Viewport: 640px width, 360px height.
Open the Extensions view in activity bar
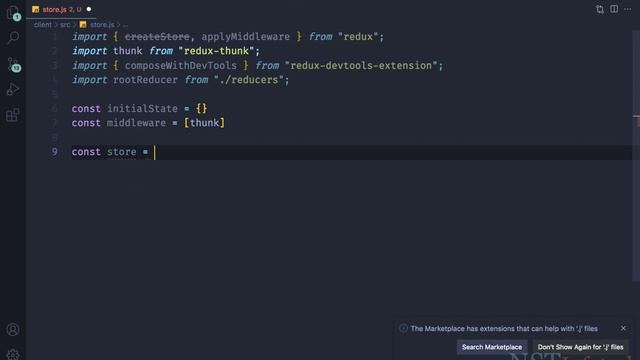(x=13, y=115)
